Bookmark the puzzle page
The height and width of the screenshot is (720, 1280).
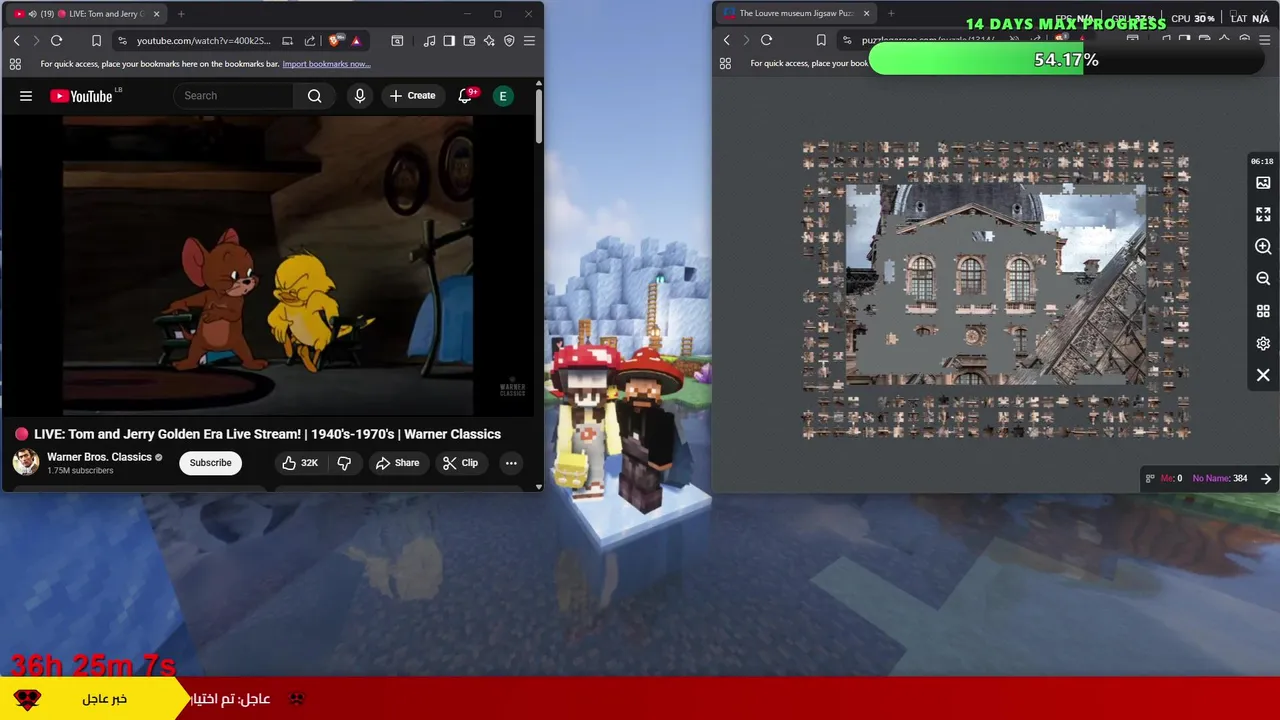tap(821, 40)
